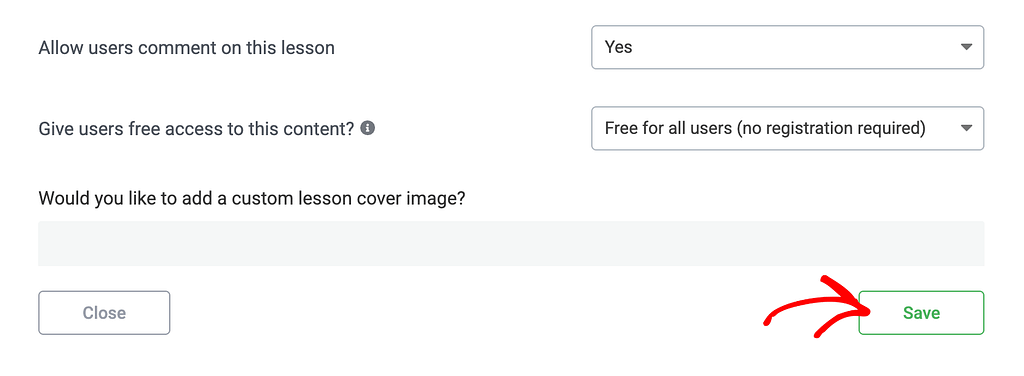The image size is (1024, 376).
Task: Save the lesson settings with the green button
Action: click(921, 313)
